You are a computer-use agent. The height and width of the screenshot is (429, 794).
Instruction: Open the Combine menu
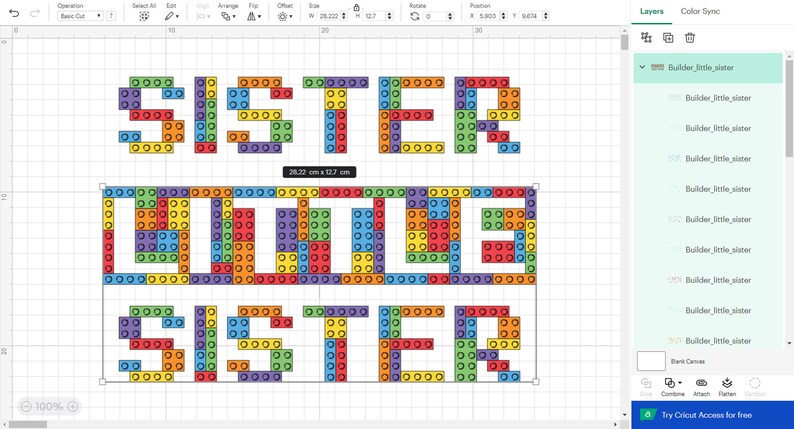673,387
